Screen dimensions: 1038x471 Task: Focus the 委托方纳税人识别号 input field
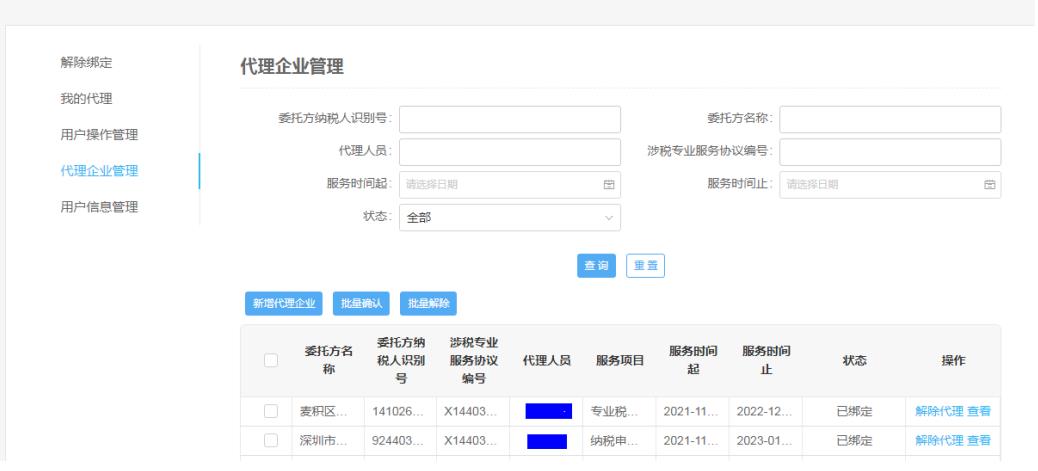[509, 119]
